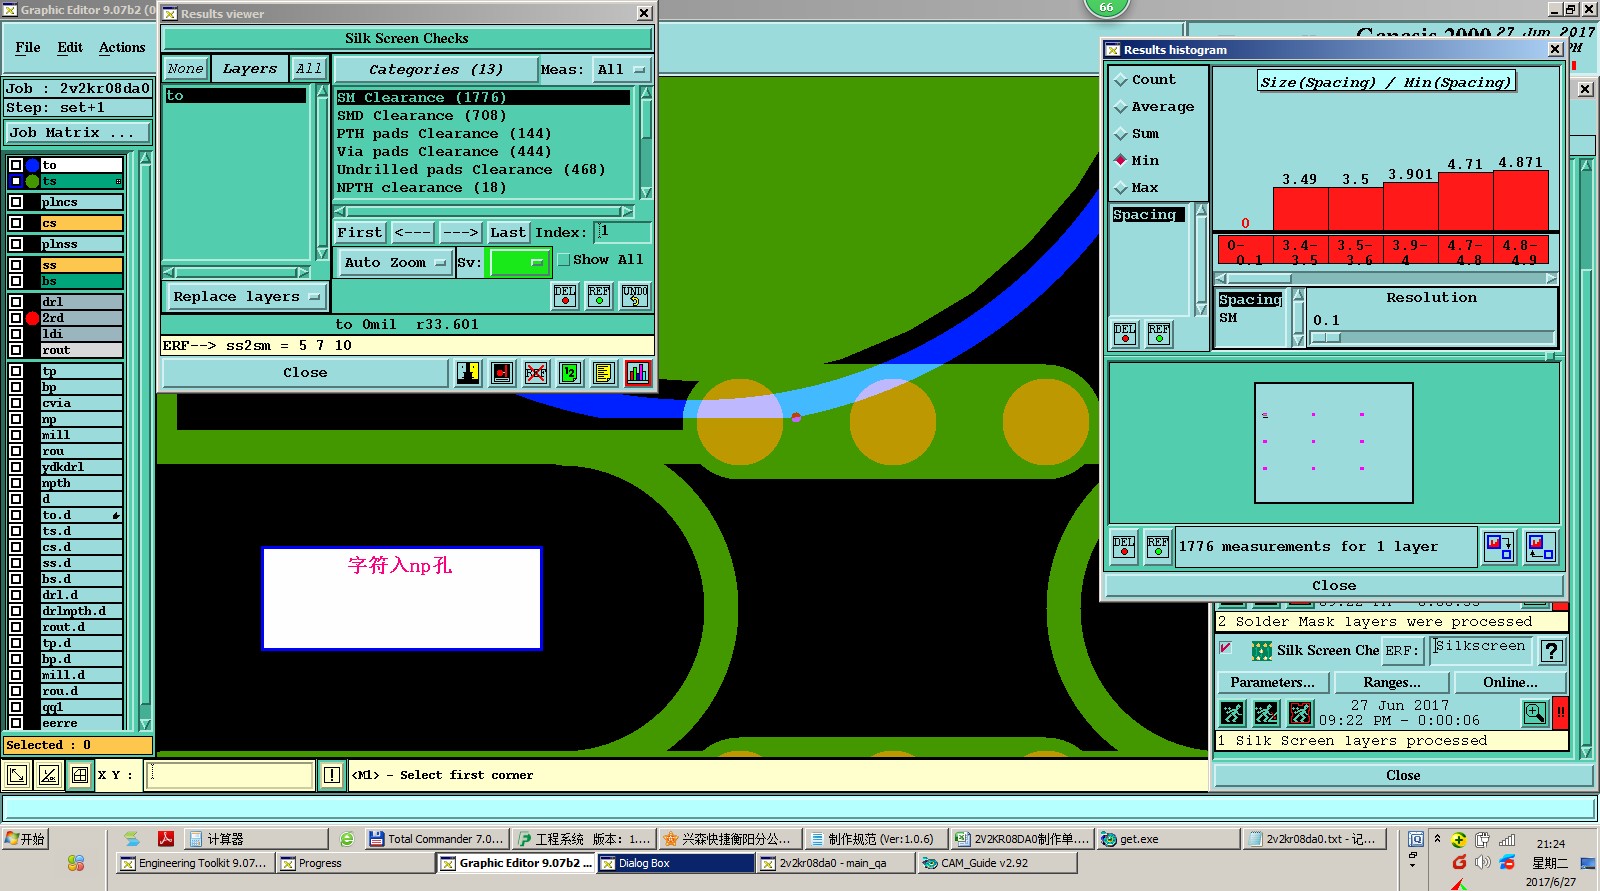Screen dimensions: 1600x891
Task: Click the exclamation mark icon after coordinate field
Action: 332,775
